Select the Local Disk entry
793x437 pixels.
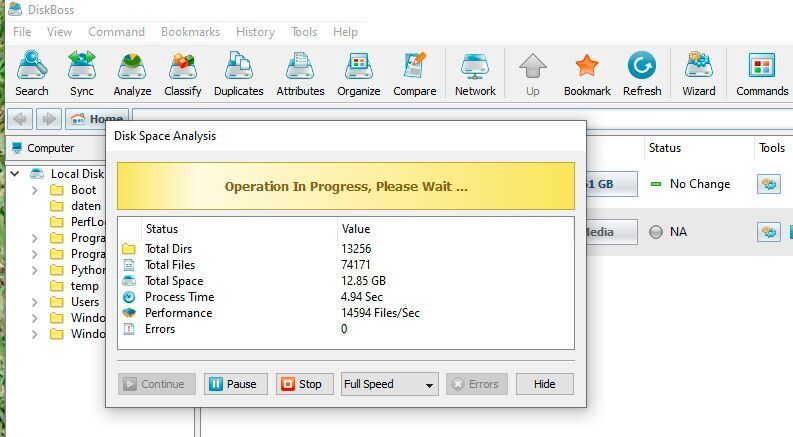click(x=77, y=173)
